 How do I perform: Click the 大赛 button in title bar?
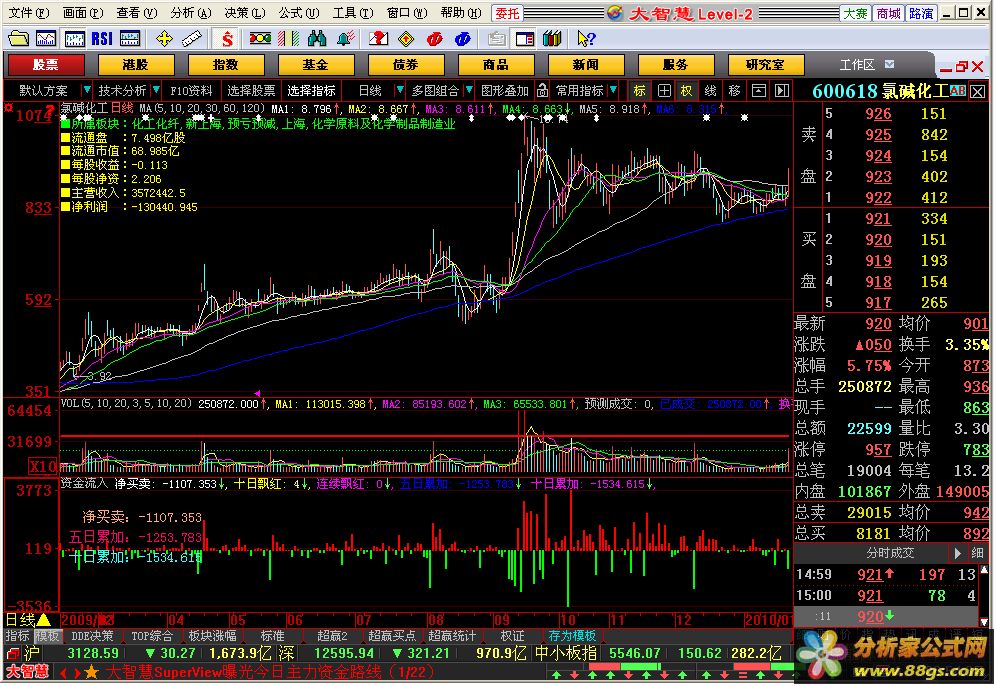[x=855, y=13]
